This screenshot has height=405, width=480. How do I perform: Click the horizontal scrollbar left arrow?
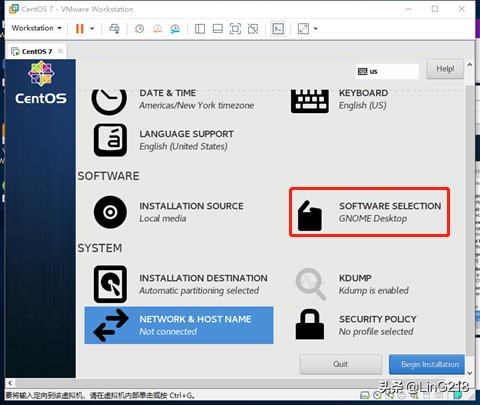10,383
